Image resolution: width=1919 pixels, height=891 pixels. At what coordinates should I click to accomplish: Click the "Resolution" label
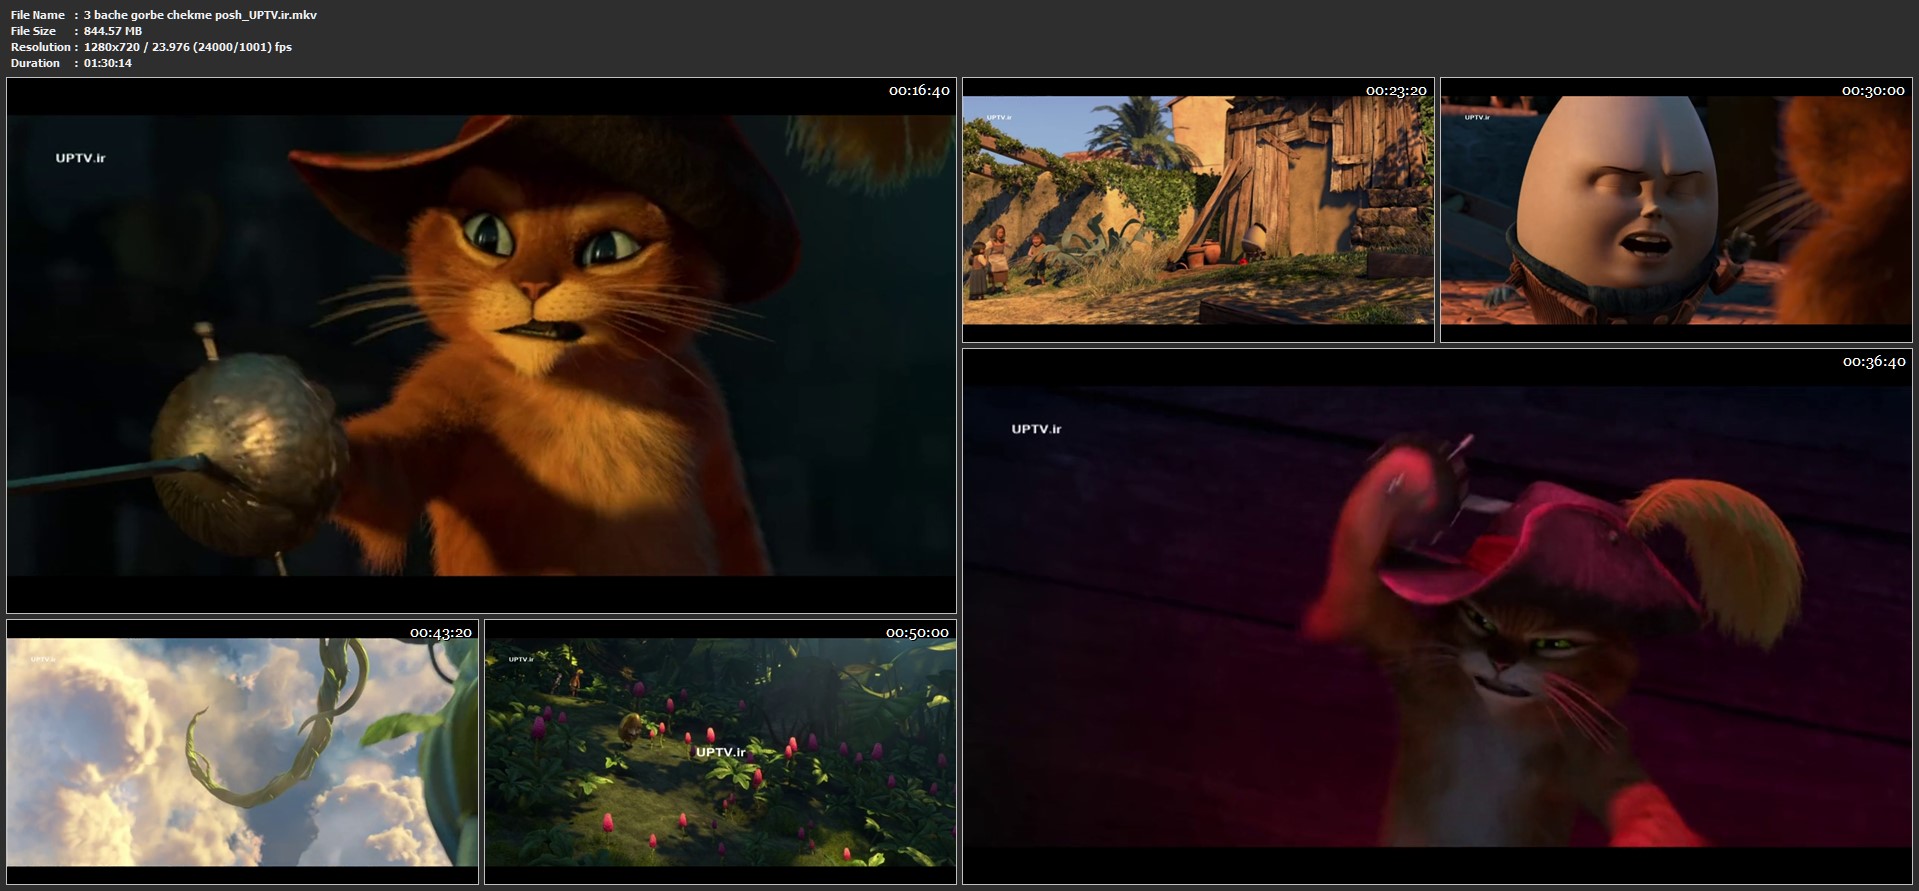[41, 47]
